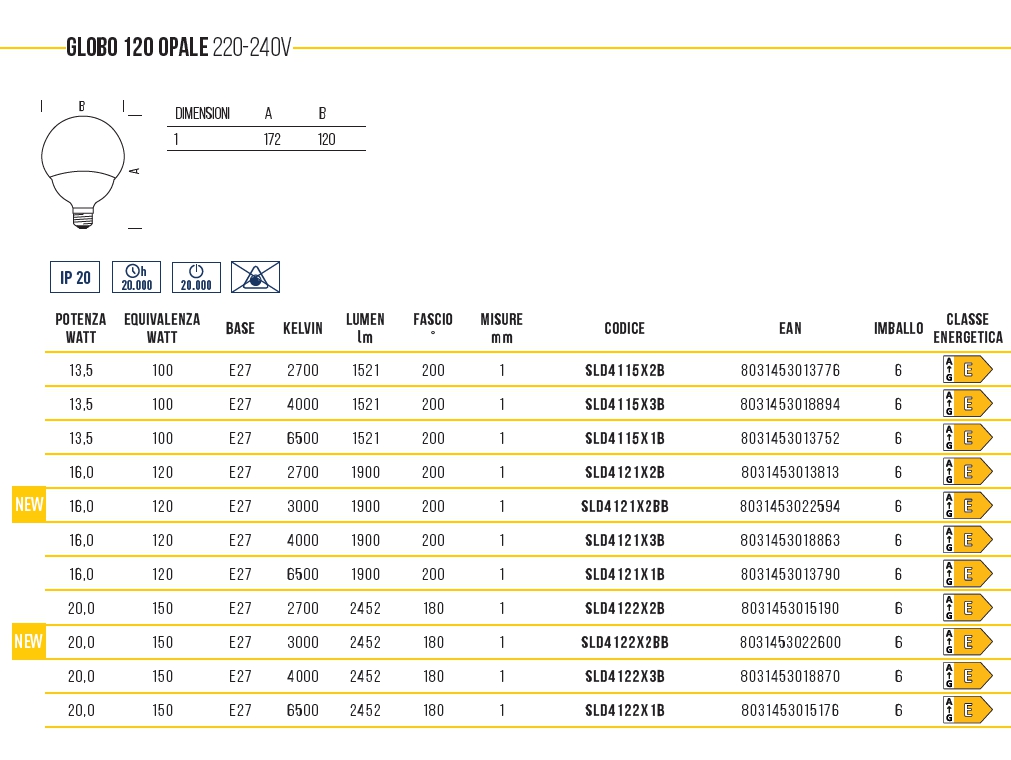Screen dimensions: 1011x760
Task: Select the product code SLD4115X3B
Action: pyautogui.click(x=624, y=404)
